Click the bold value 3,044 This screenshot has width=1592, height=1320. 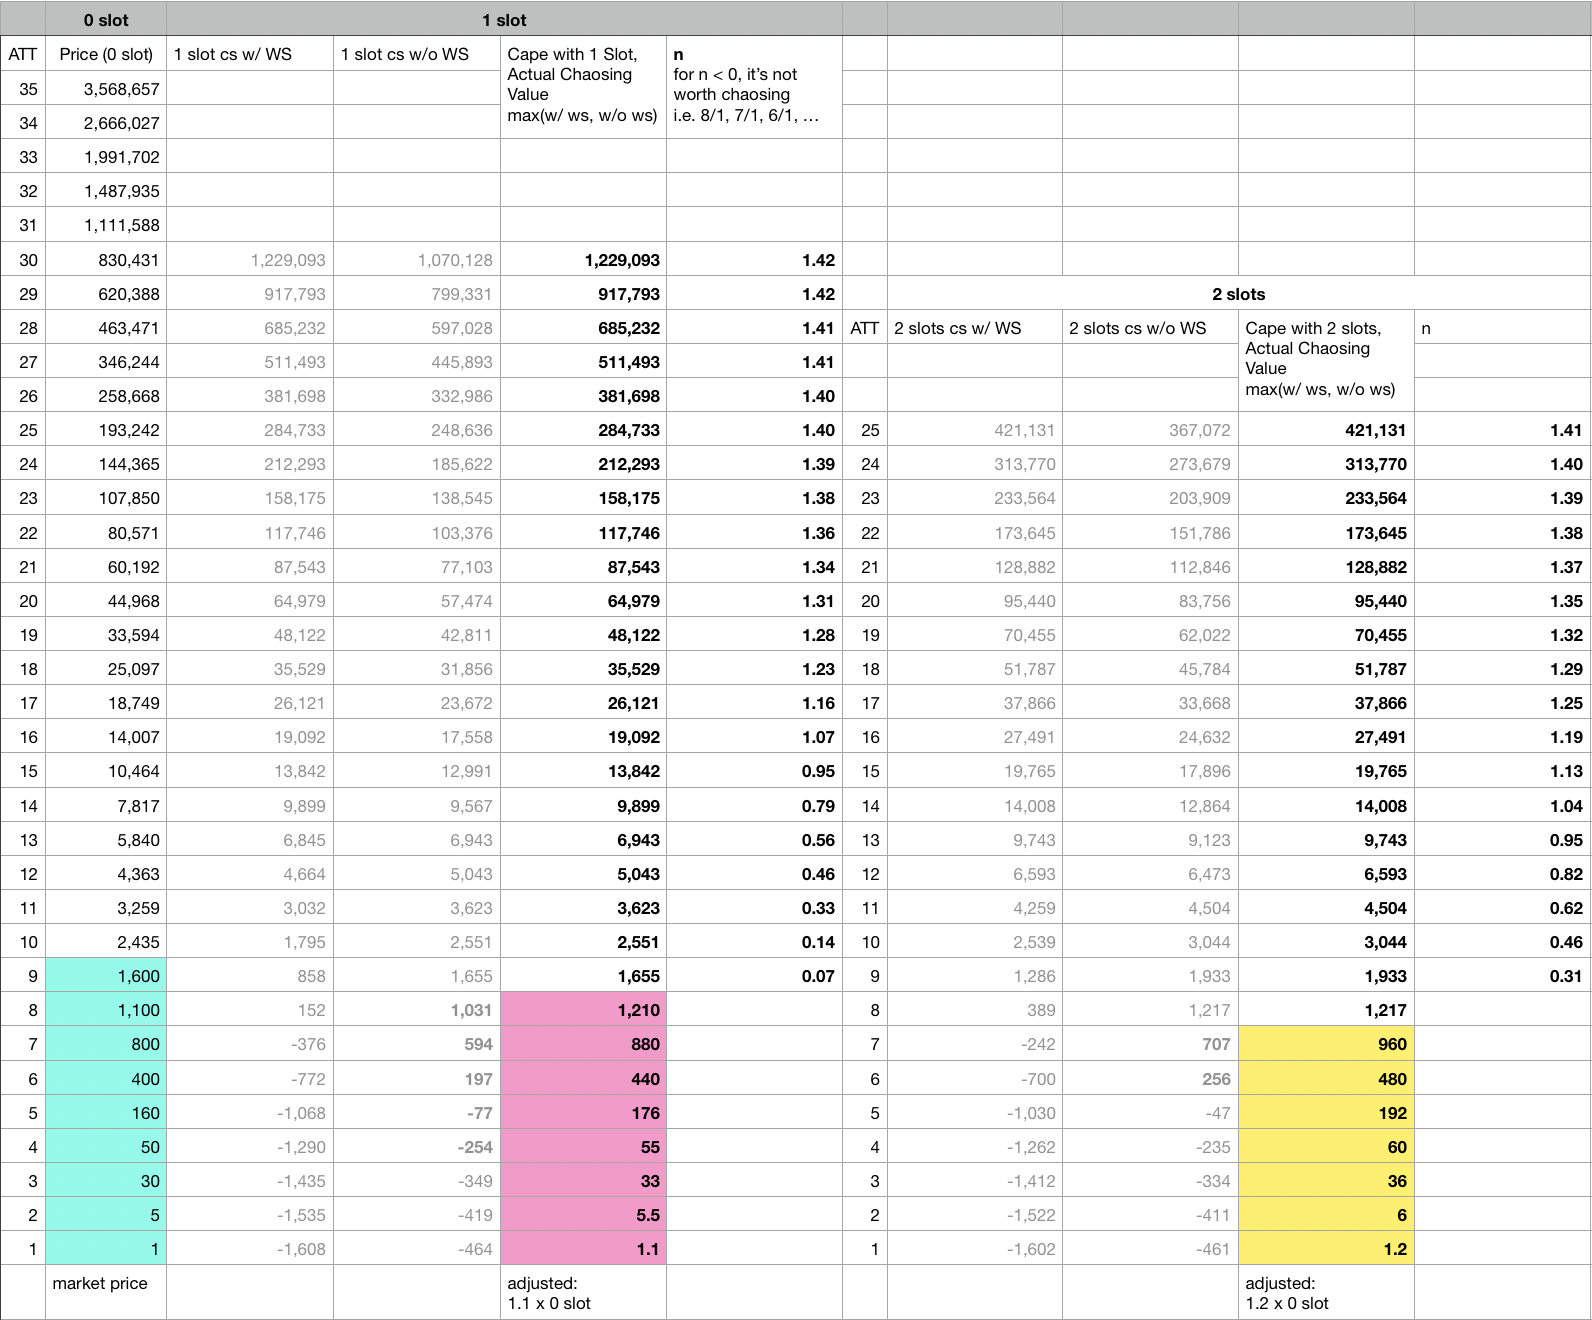(1326, 942)
